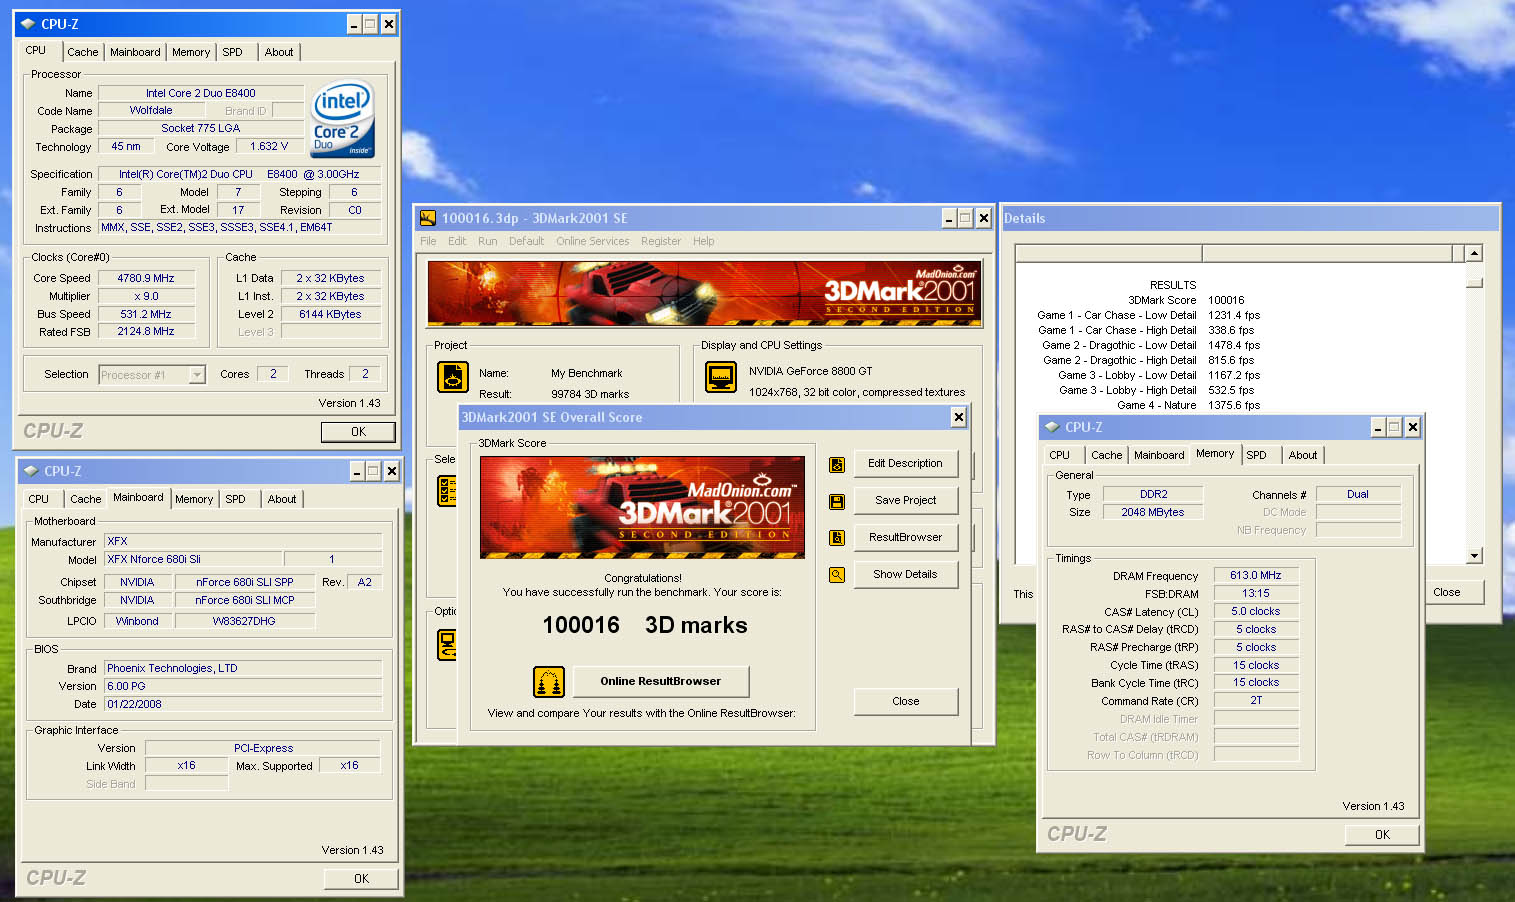Switch to CPU tab in the Mainboard CPU-Z window
This screenshot has width=1515, height=902.
(x=39, y=499)
